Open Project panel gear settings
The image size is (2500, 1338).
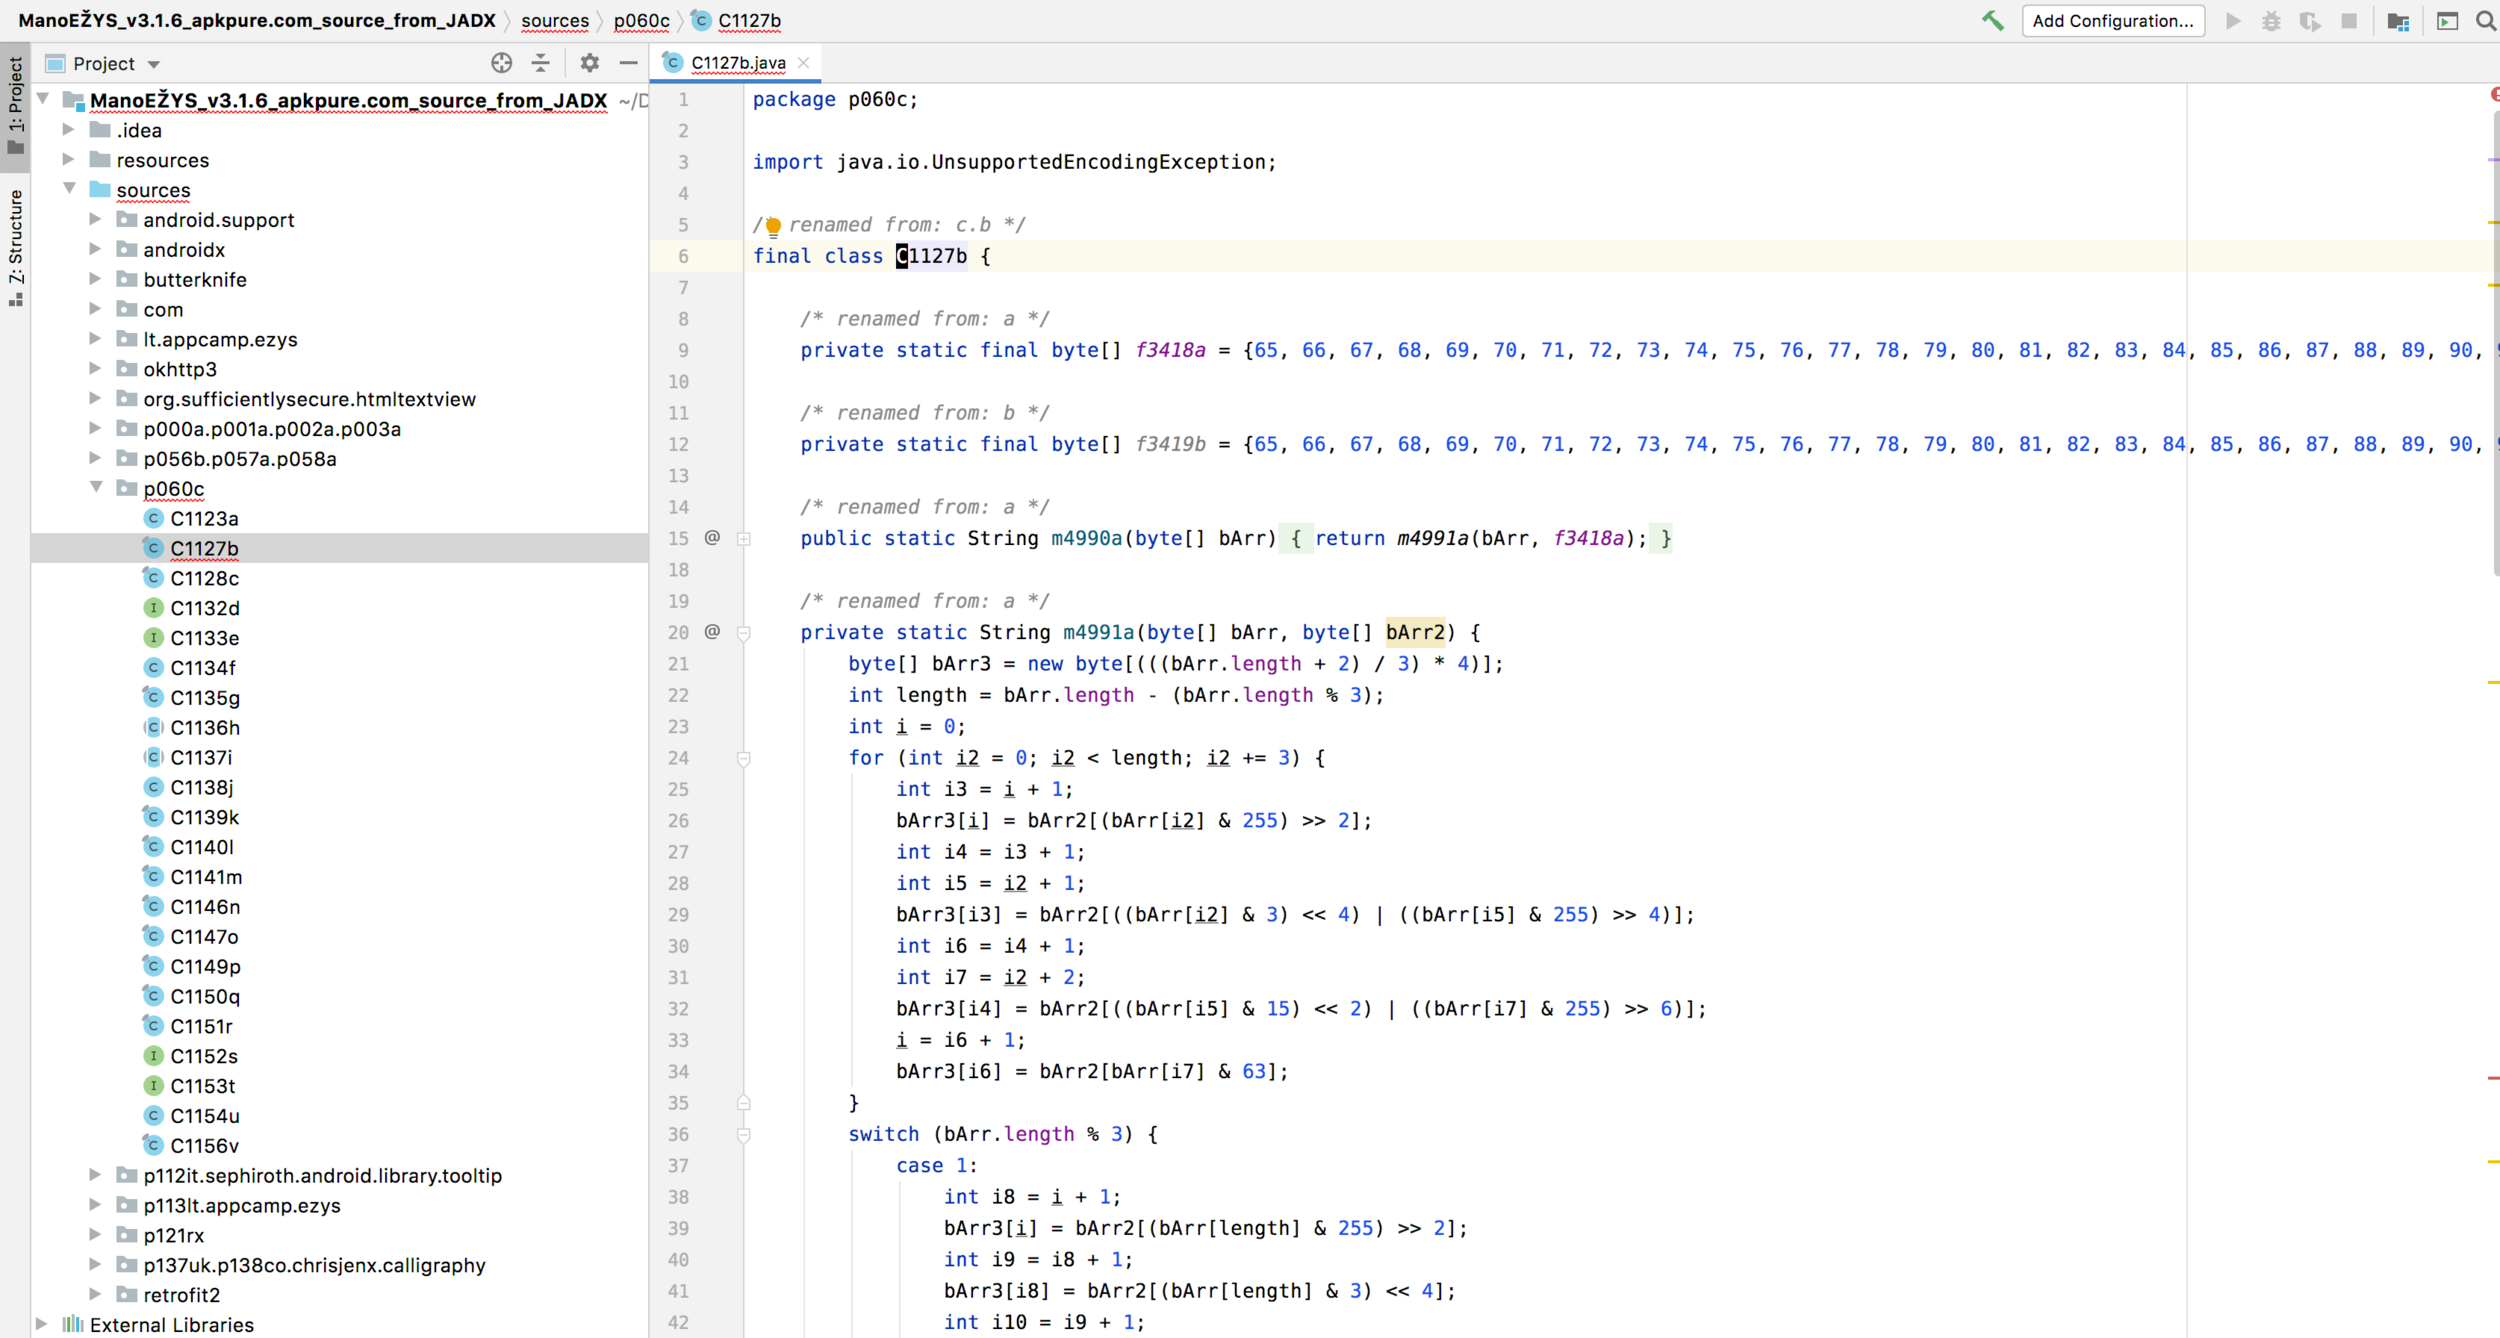coord(589,63)
